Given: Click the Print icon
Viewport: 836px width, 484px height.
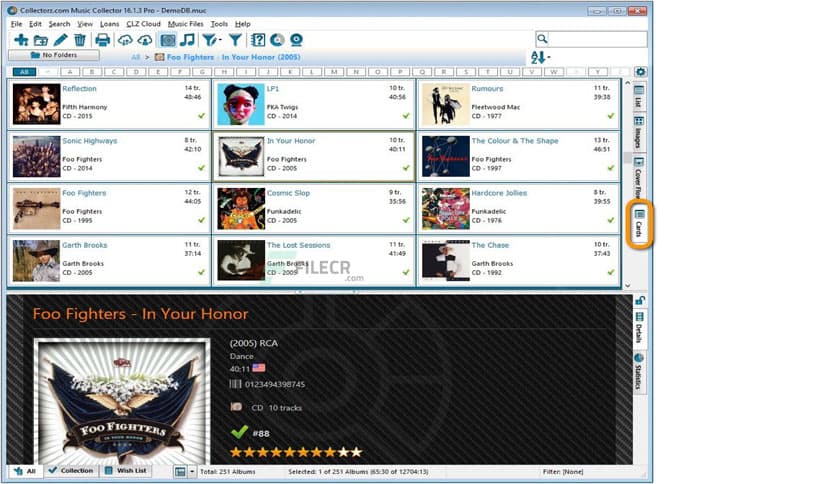Looking at the screenshot, I should coord(102,40).
